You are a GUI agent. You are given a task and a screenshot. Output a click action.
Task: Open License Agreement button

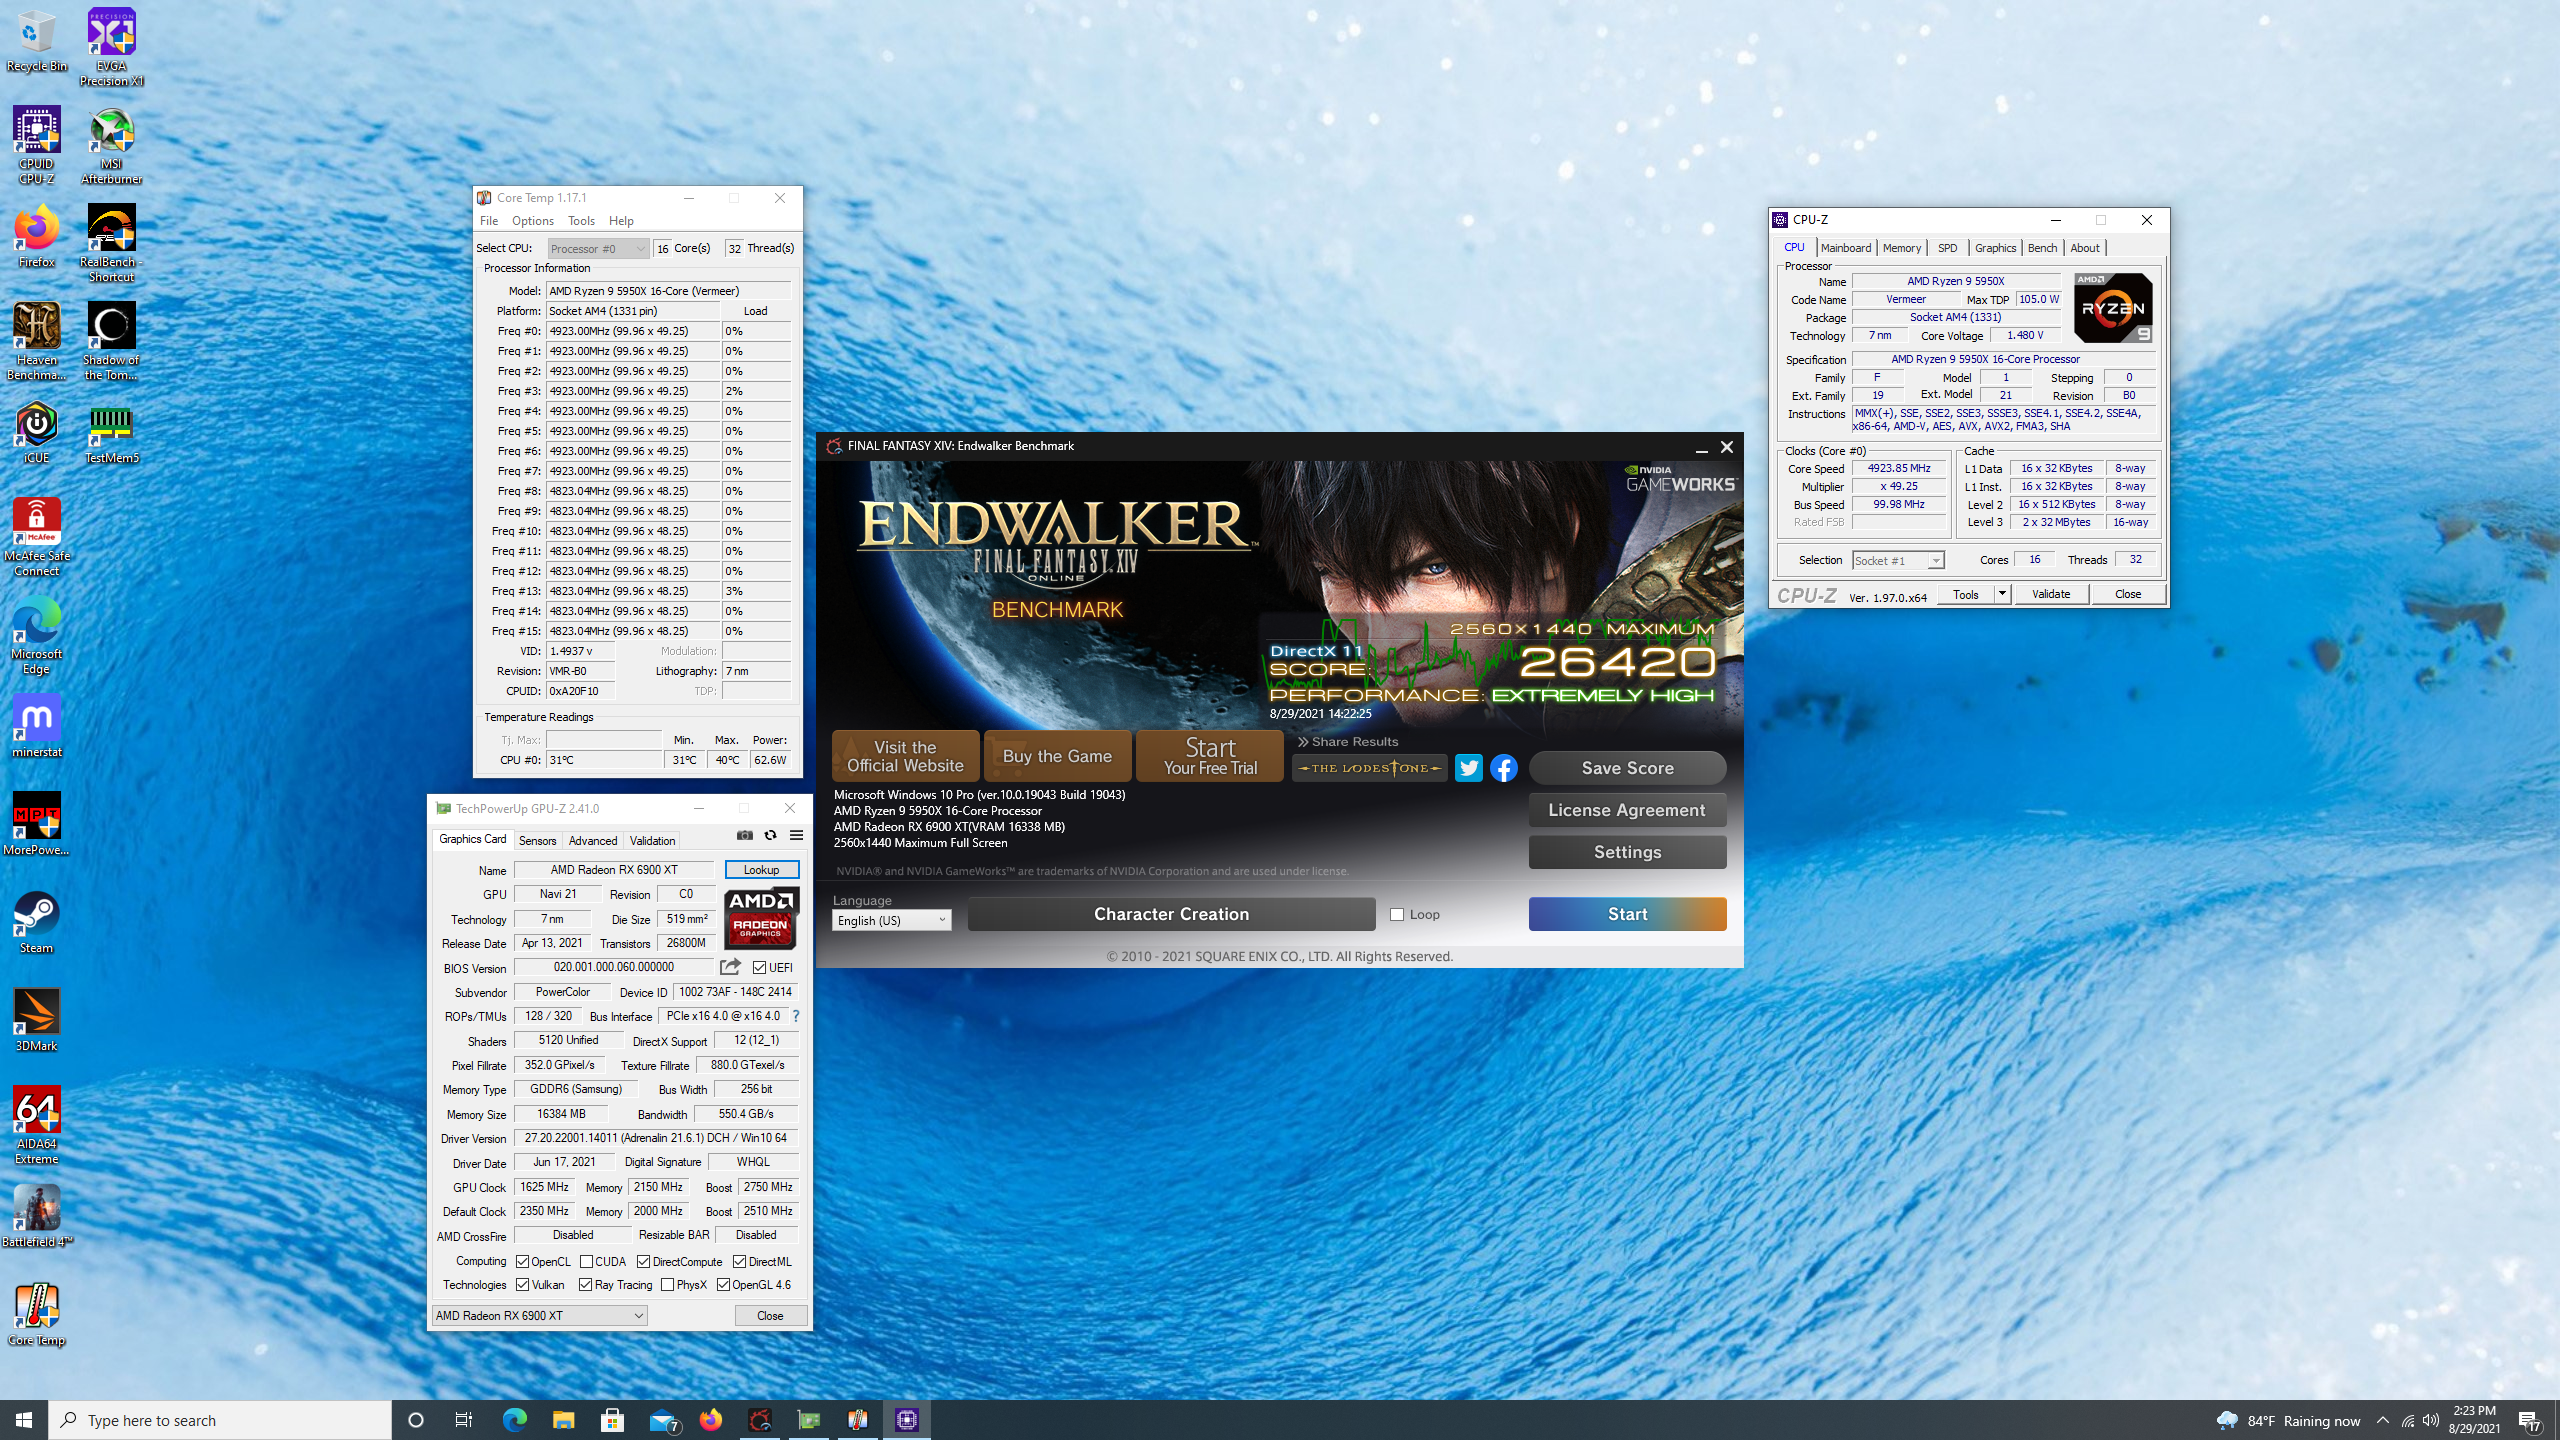1627,810
